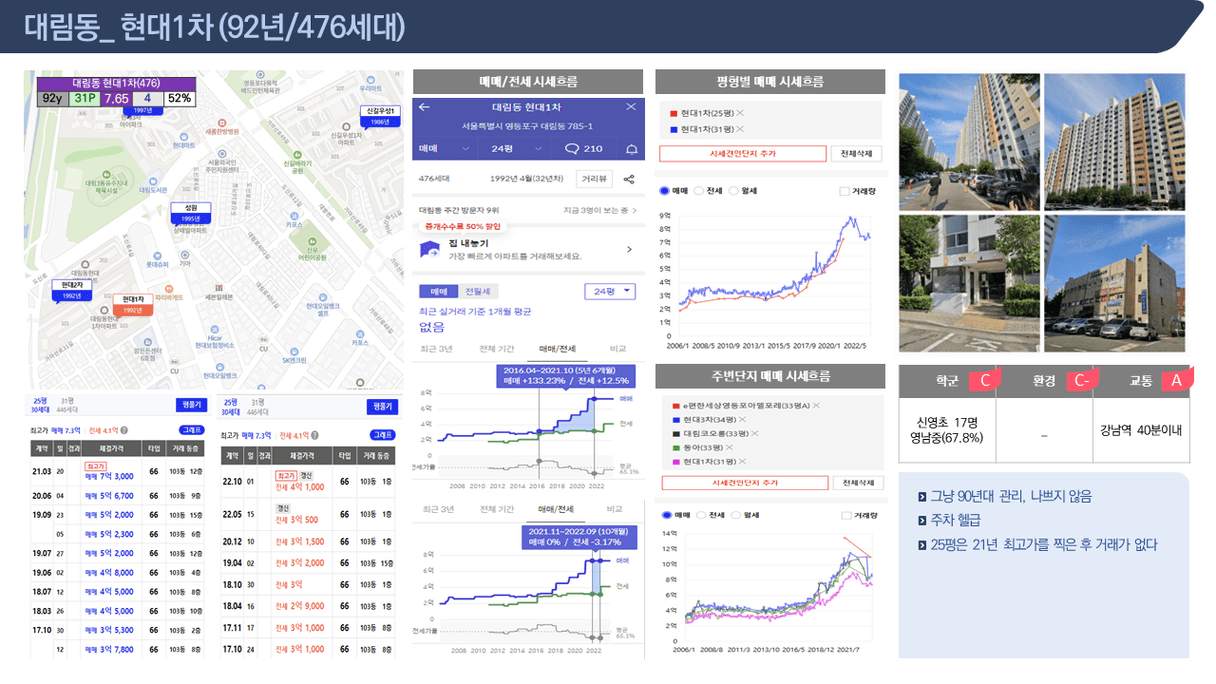The width and height of the screenshot is (1216, 684).
Task: Click the 전세 4억 1,000 record dated 22.10
Action: point(310,482)
